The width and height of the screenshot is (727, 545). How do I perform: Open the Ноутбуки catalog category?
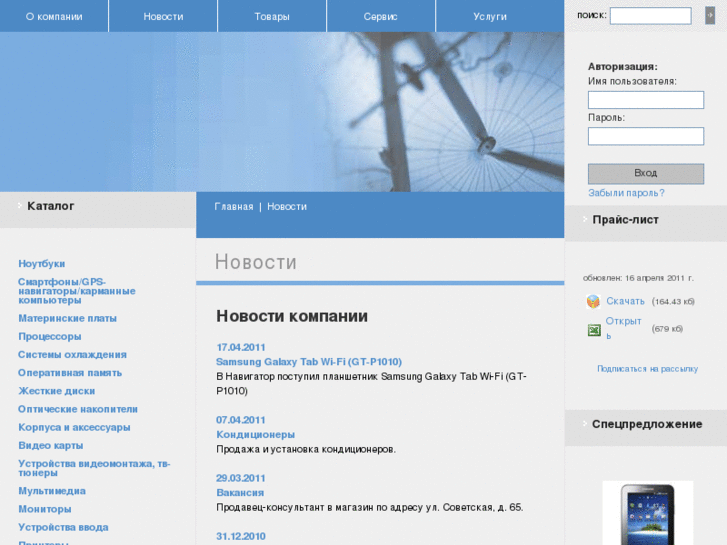point(42,263)
